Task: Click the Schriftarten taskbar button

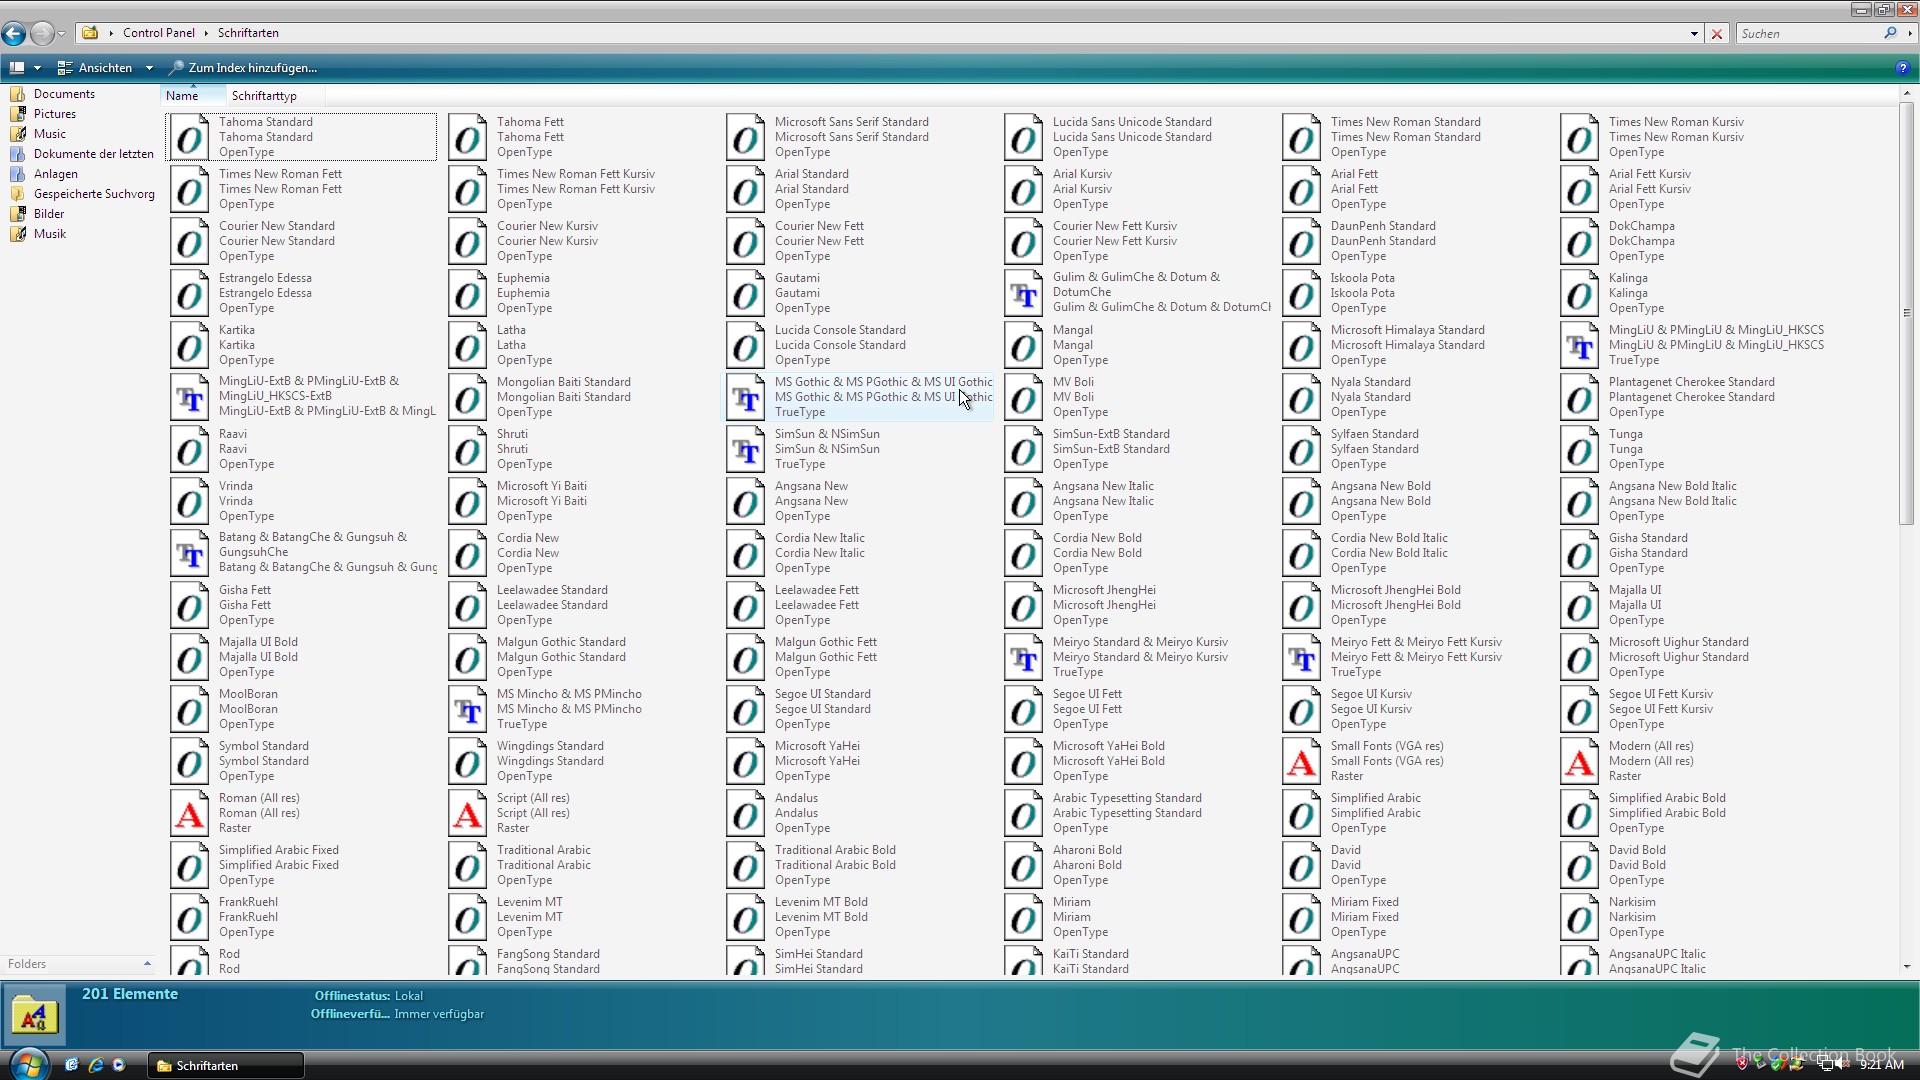Action: click(226, 1065)
